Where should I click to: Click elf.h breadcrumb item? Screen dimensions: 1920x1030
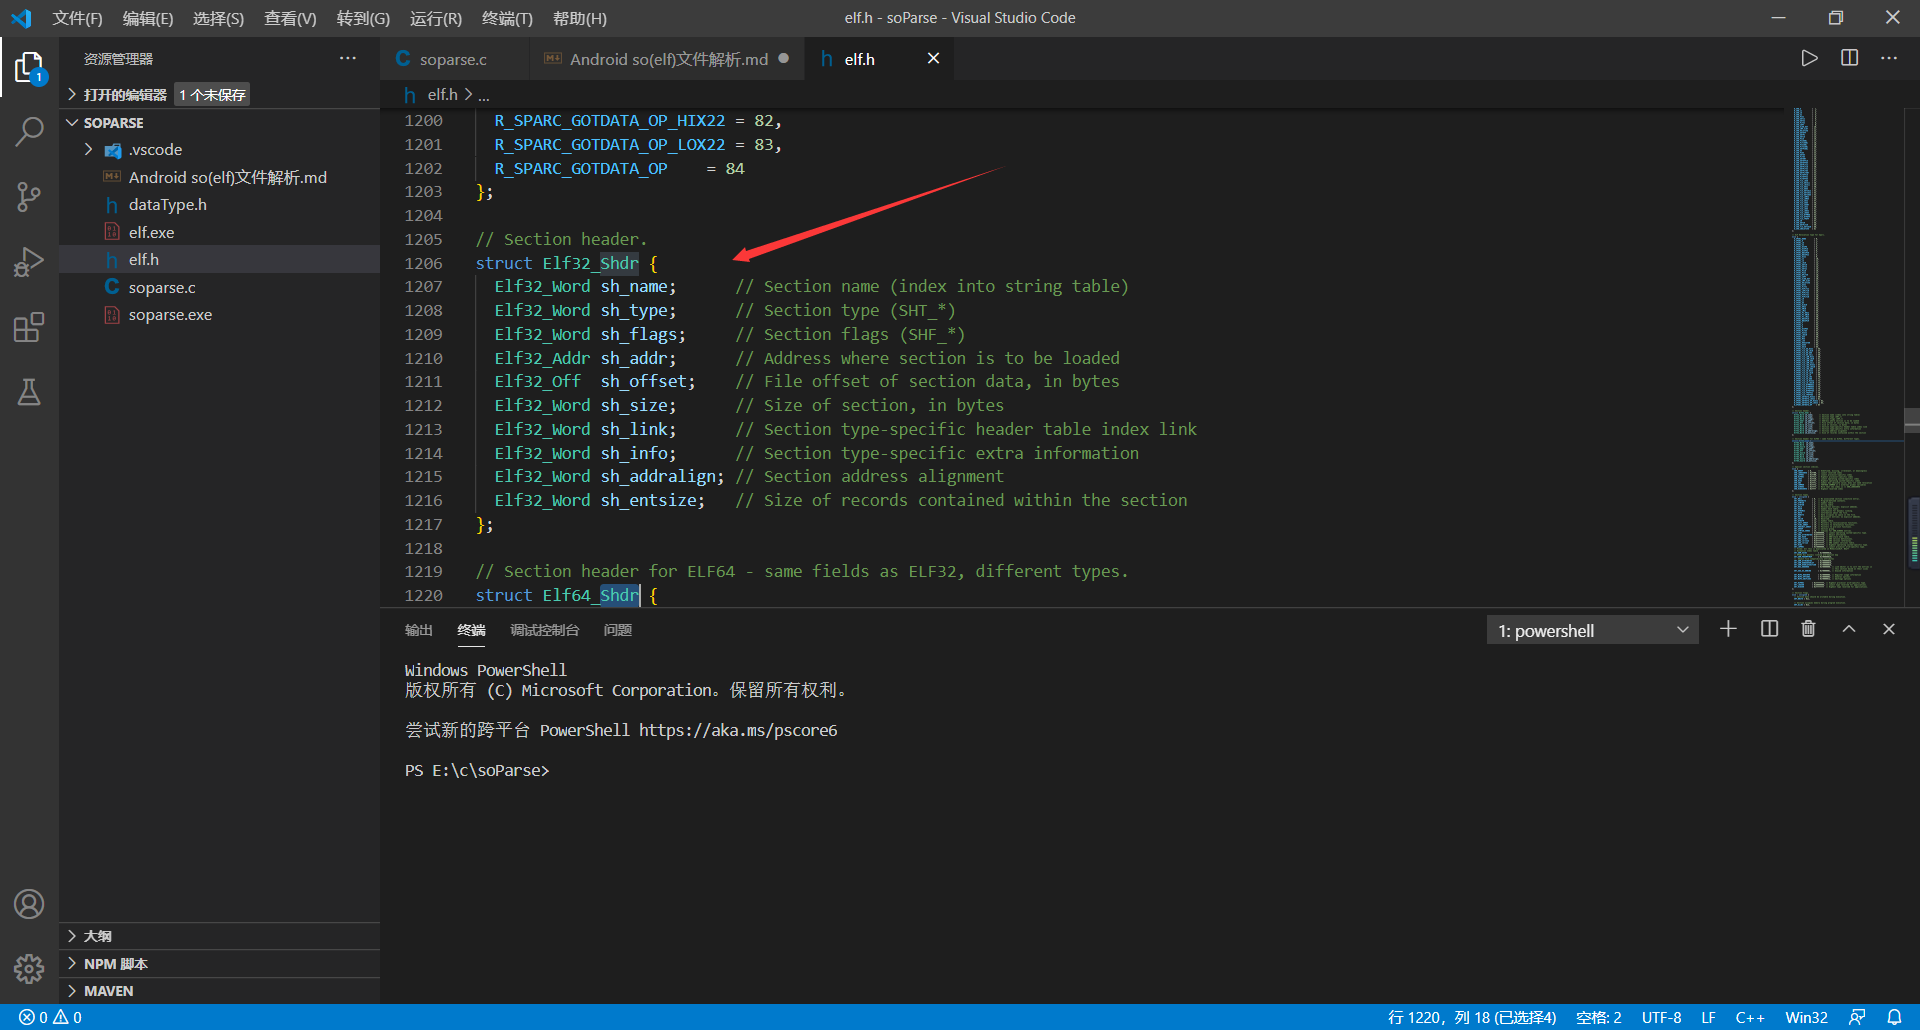tap(442, 94)
